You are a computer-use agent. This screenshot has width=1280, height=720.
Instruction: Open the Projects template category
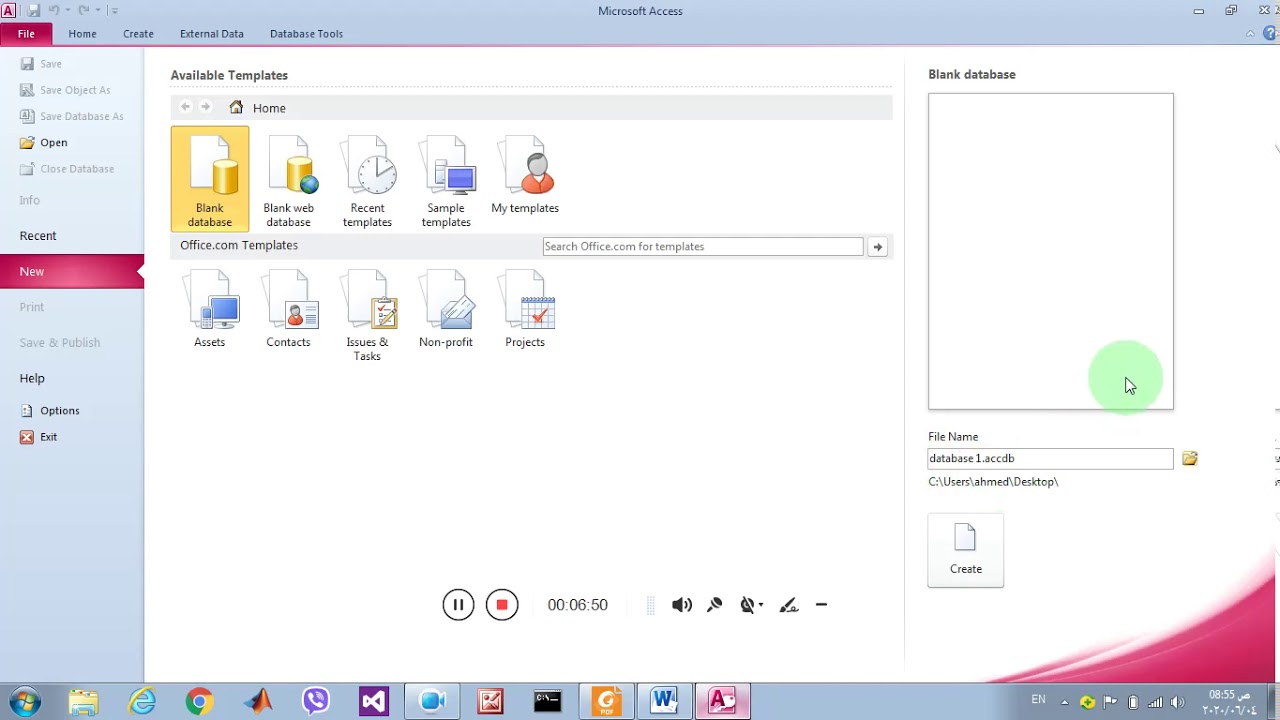[x=525, y=309]
